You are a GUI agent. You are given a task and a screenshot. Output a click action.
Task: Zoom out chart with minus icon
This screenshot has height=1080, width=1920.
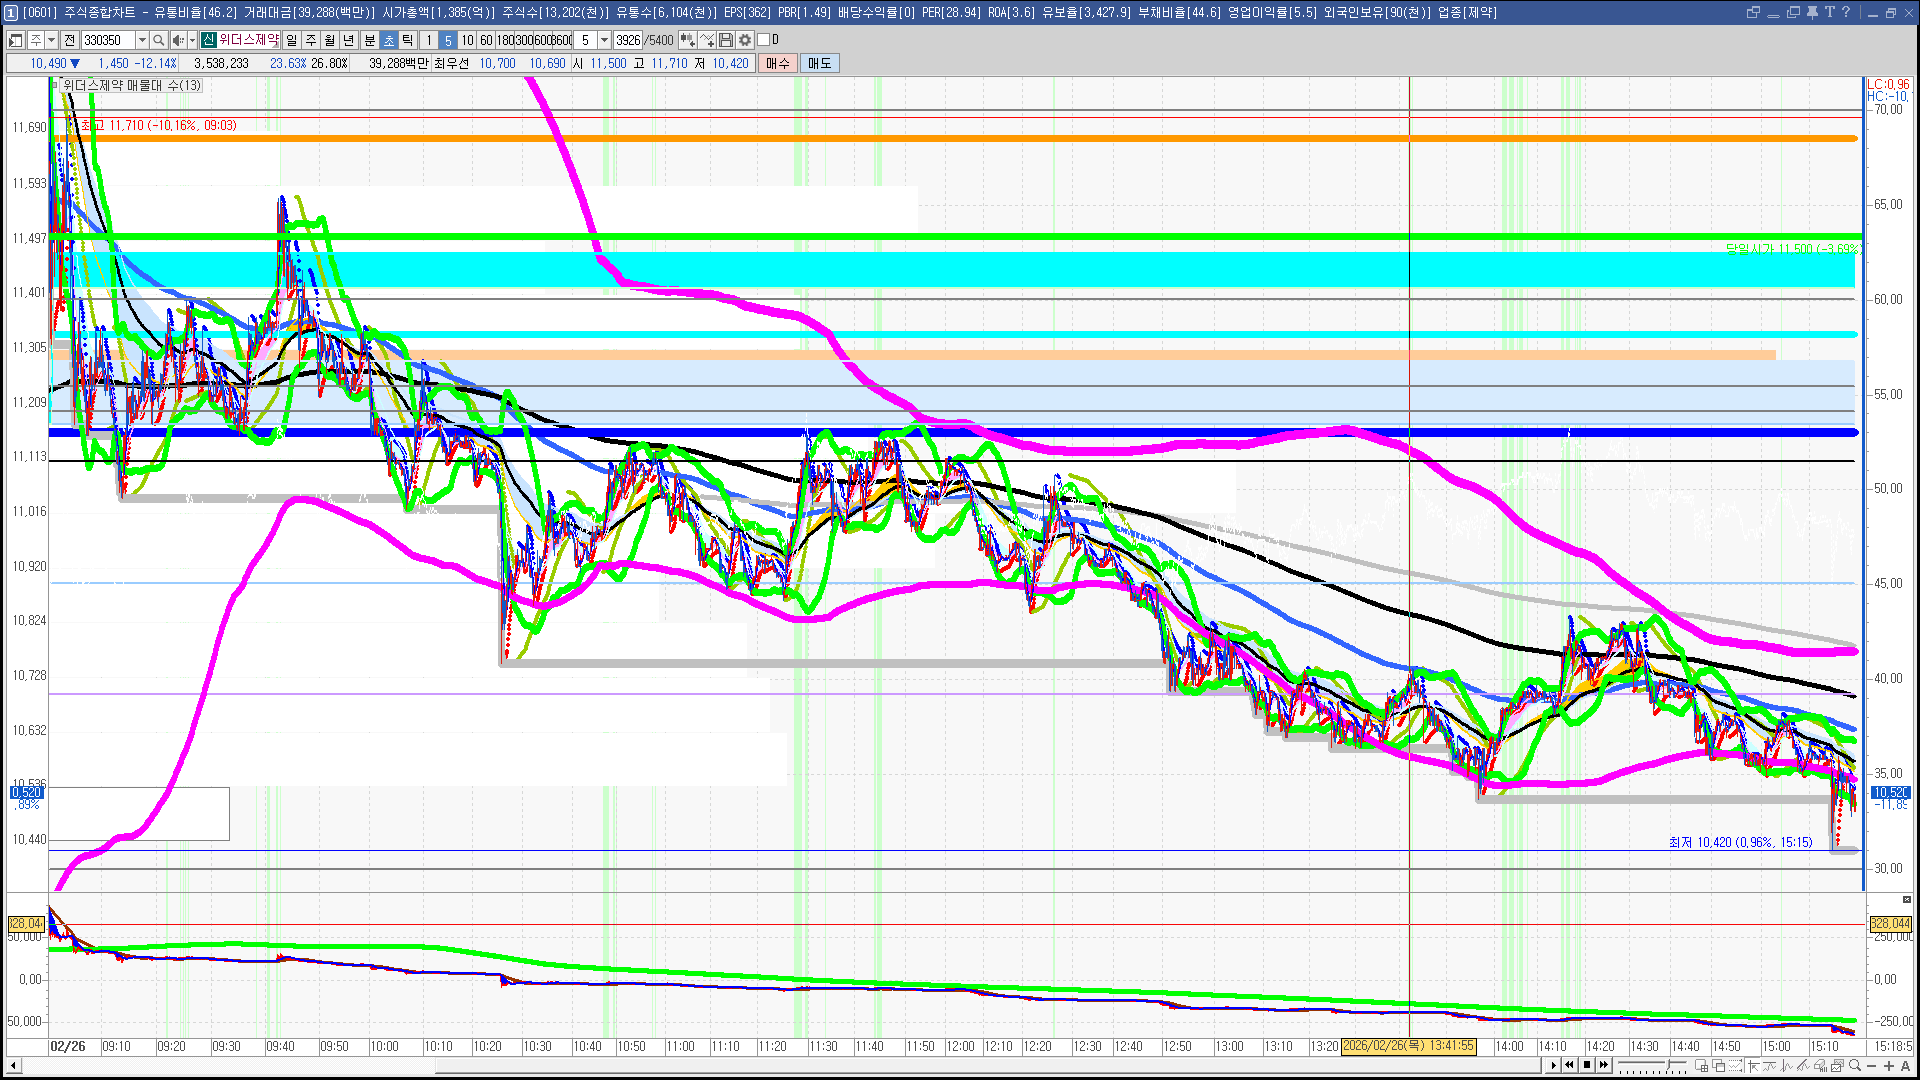(1871, 1065)
